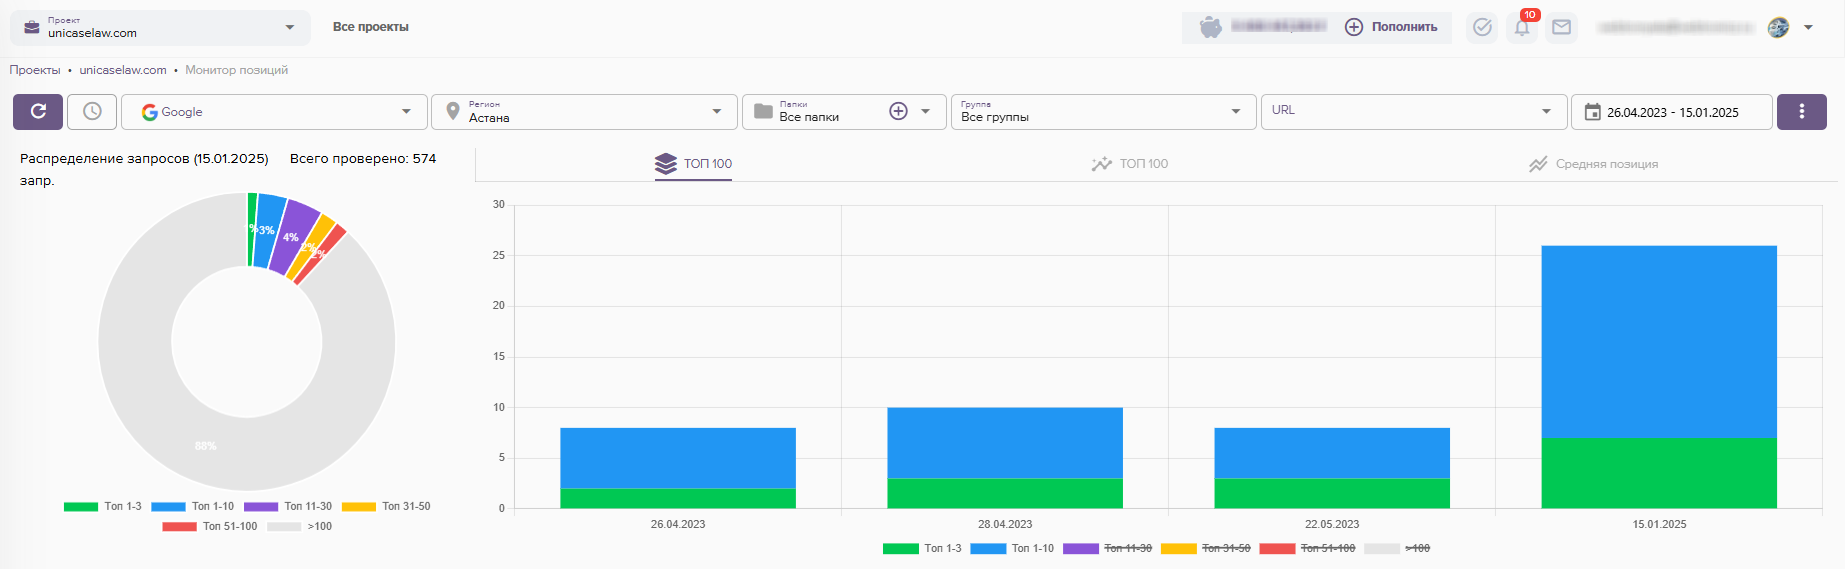The width and height of the screenshot is (1846, 569).
Task: Click the user avatar icon
Action: point(1778,28)
